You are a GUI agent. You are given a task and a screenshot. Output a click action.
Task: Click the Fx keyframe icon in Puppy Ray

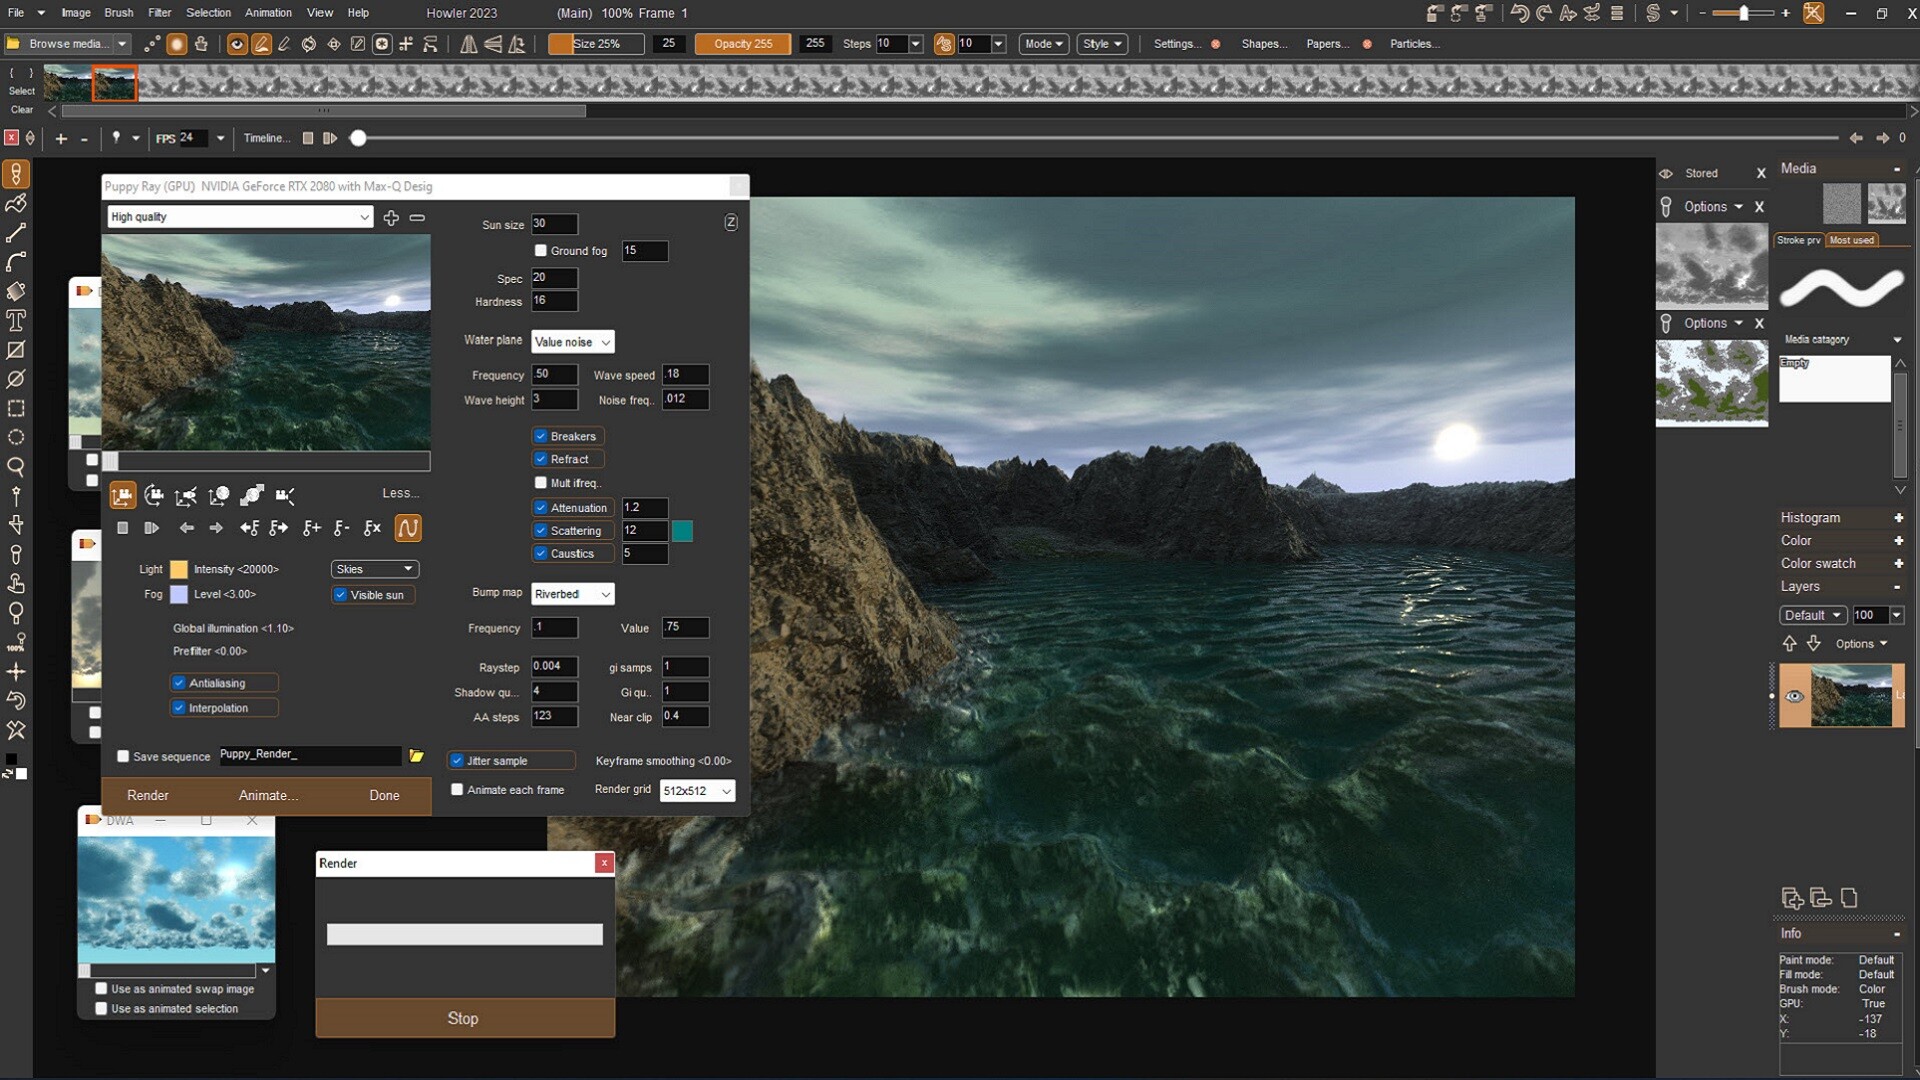point(372,528)
